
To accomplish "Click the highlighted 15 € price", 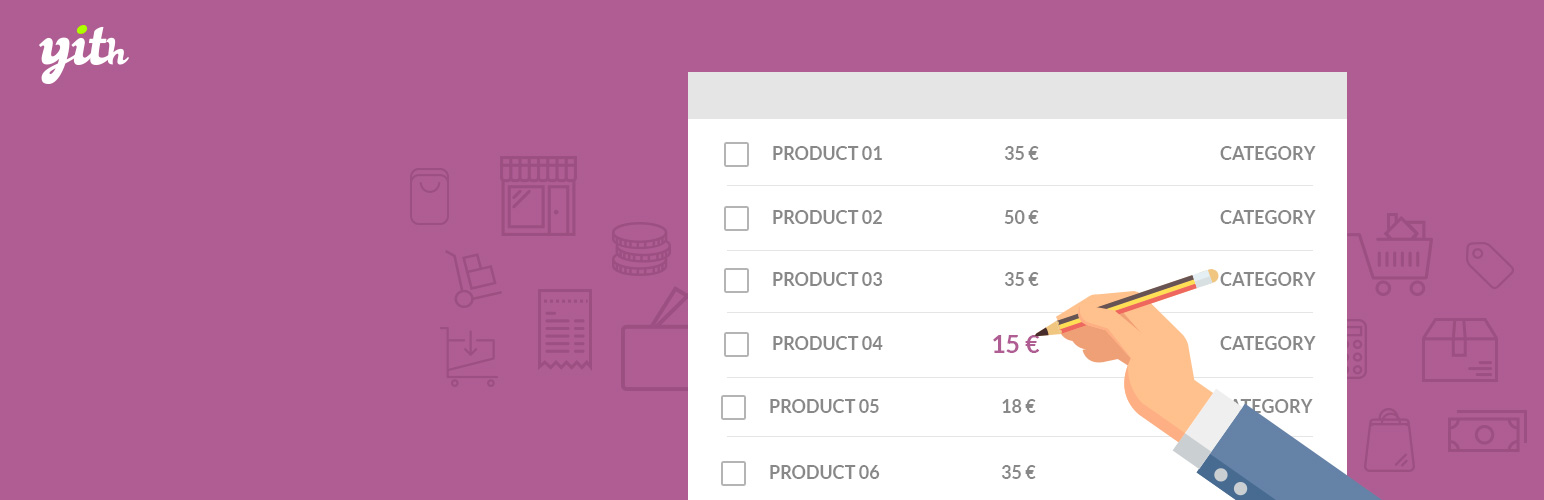I will 1015,344.
